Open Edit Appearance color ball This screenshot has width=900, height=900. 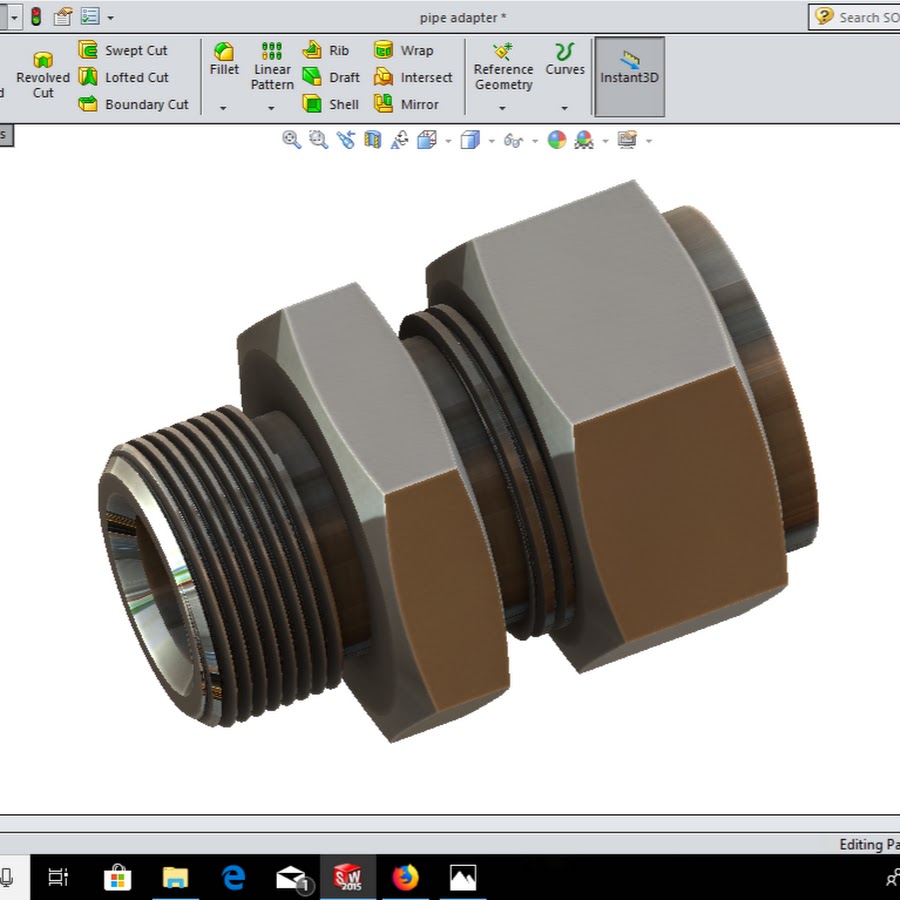(x=557, y=139)
